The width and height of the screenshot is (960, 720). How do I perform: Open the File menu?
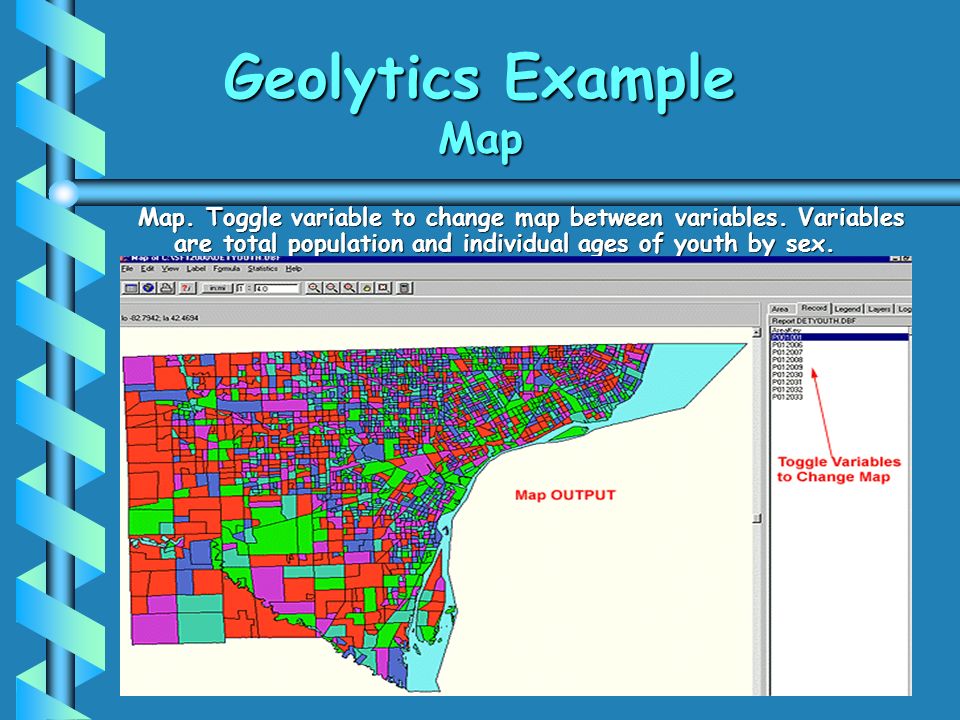pyautogui.click(x=127, y=269)
